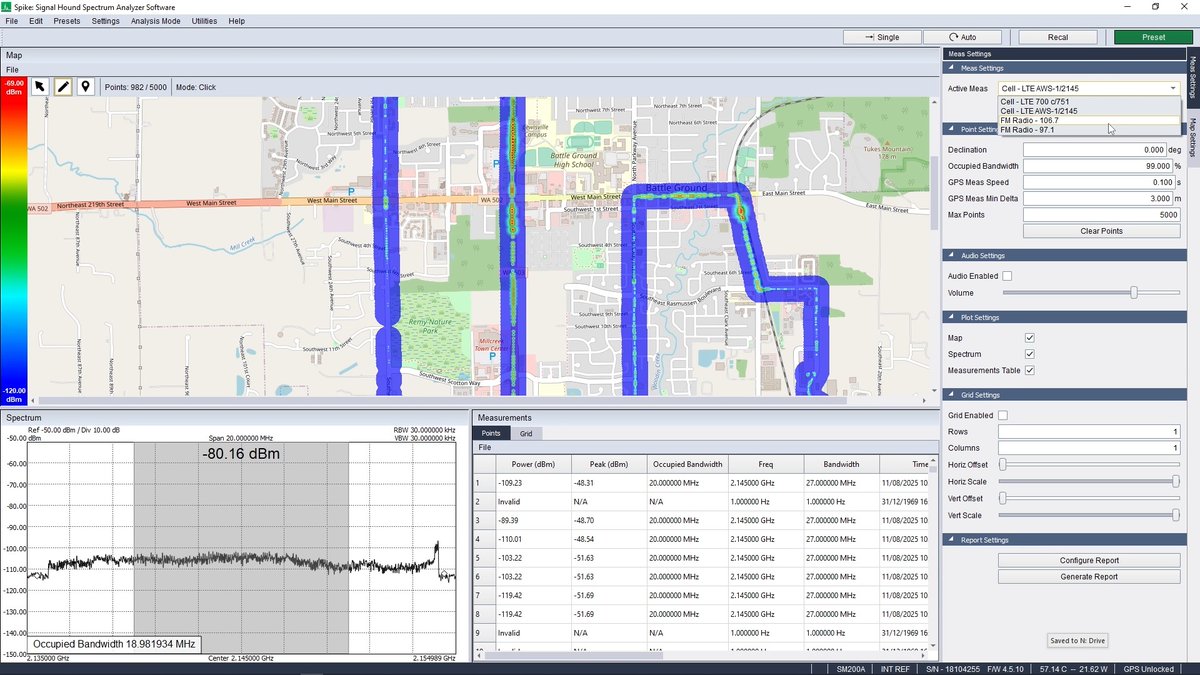1200x675 pixels.
Task: Toggle the Measurements Table checkbox
Action: [x=1030, y=371]
